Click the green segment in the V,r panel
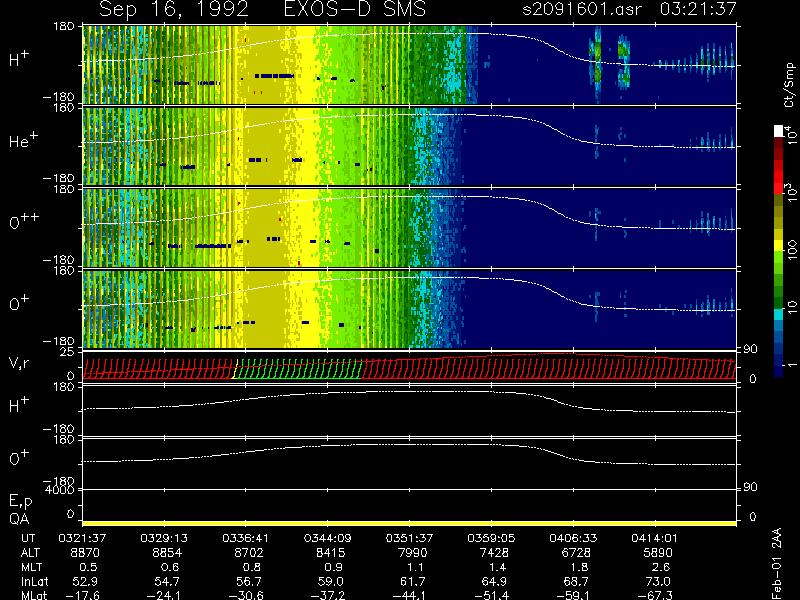The image size is (800, 600). point(297,368)
